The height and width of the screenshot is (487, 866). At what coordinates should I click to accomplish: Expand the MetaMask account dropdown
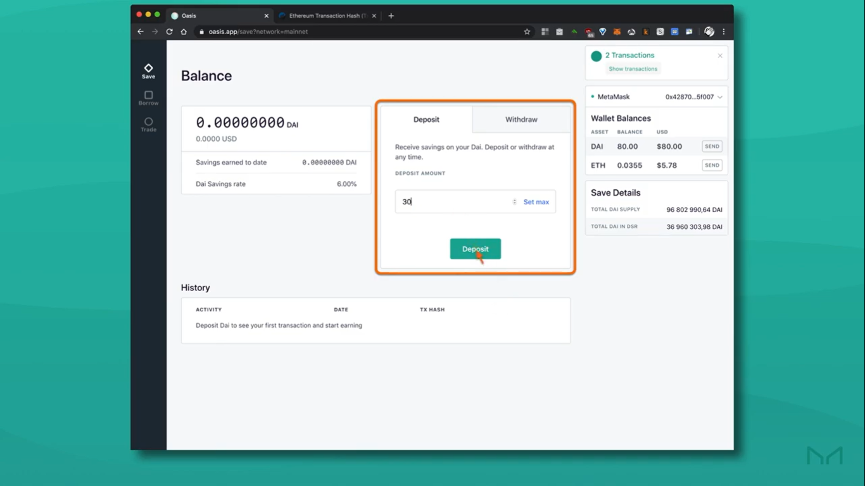720,97
